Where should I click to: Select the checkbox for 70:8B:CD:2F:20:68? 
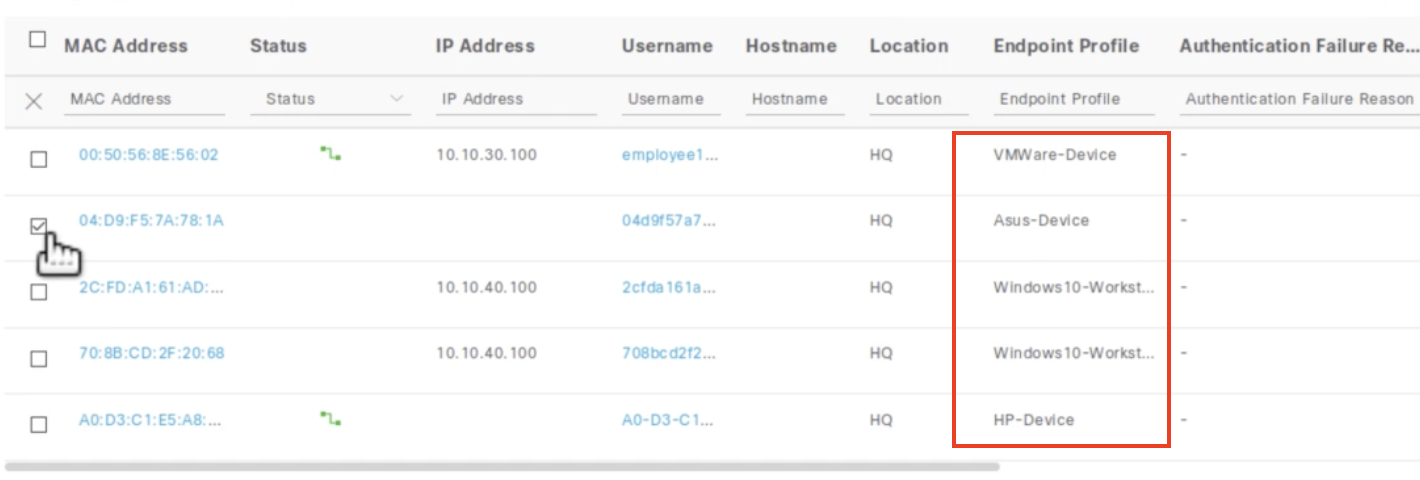click(x=38, y=358)
